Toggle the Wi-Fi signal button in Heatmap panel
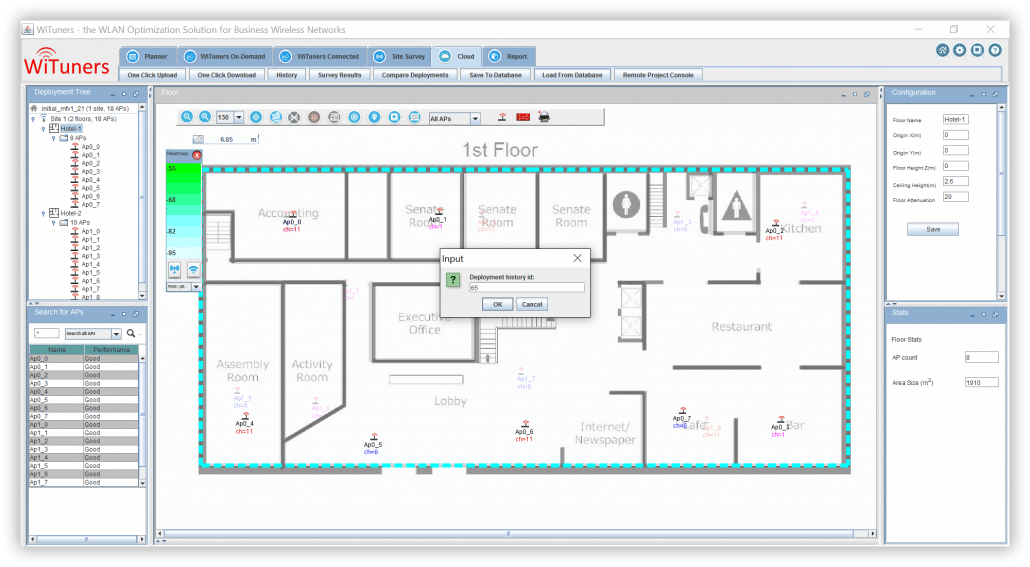This screenshot has height=567, width=1030. click(193, 269)
